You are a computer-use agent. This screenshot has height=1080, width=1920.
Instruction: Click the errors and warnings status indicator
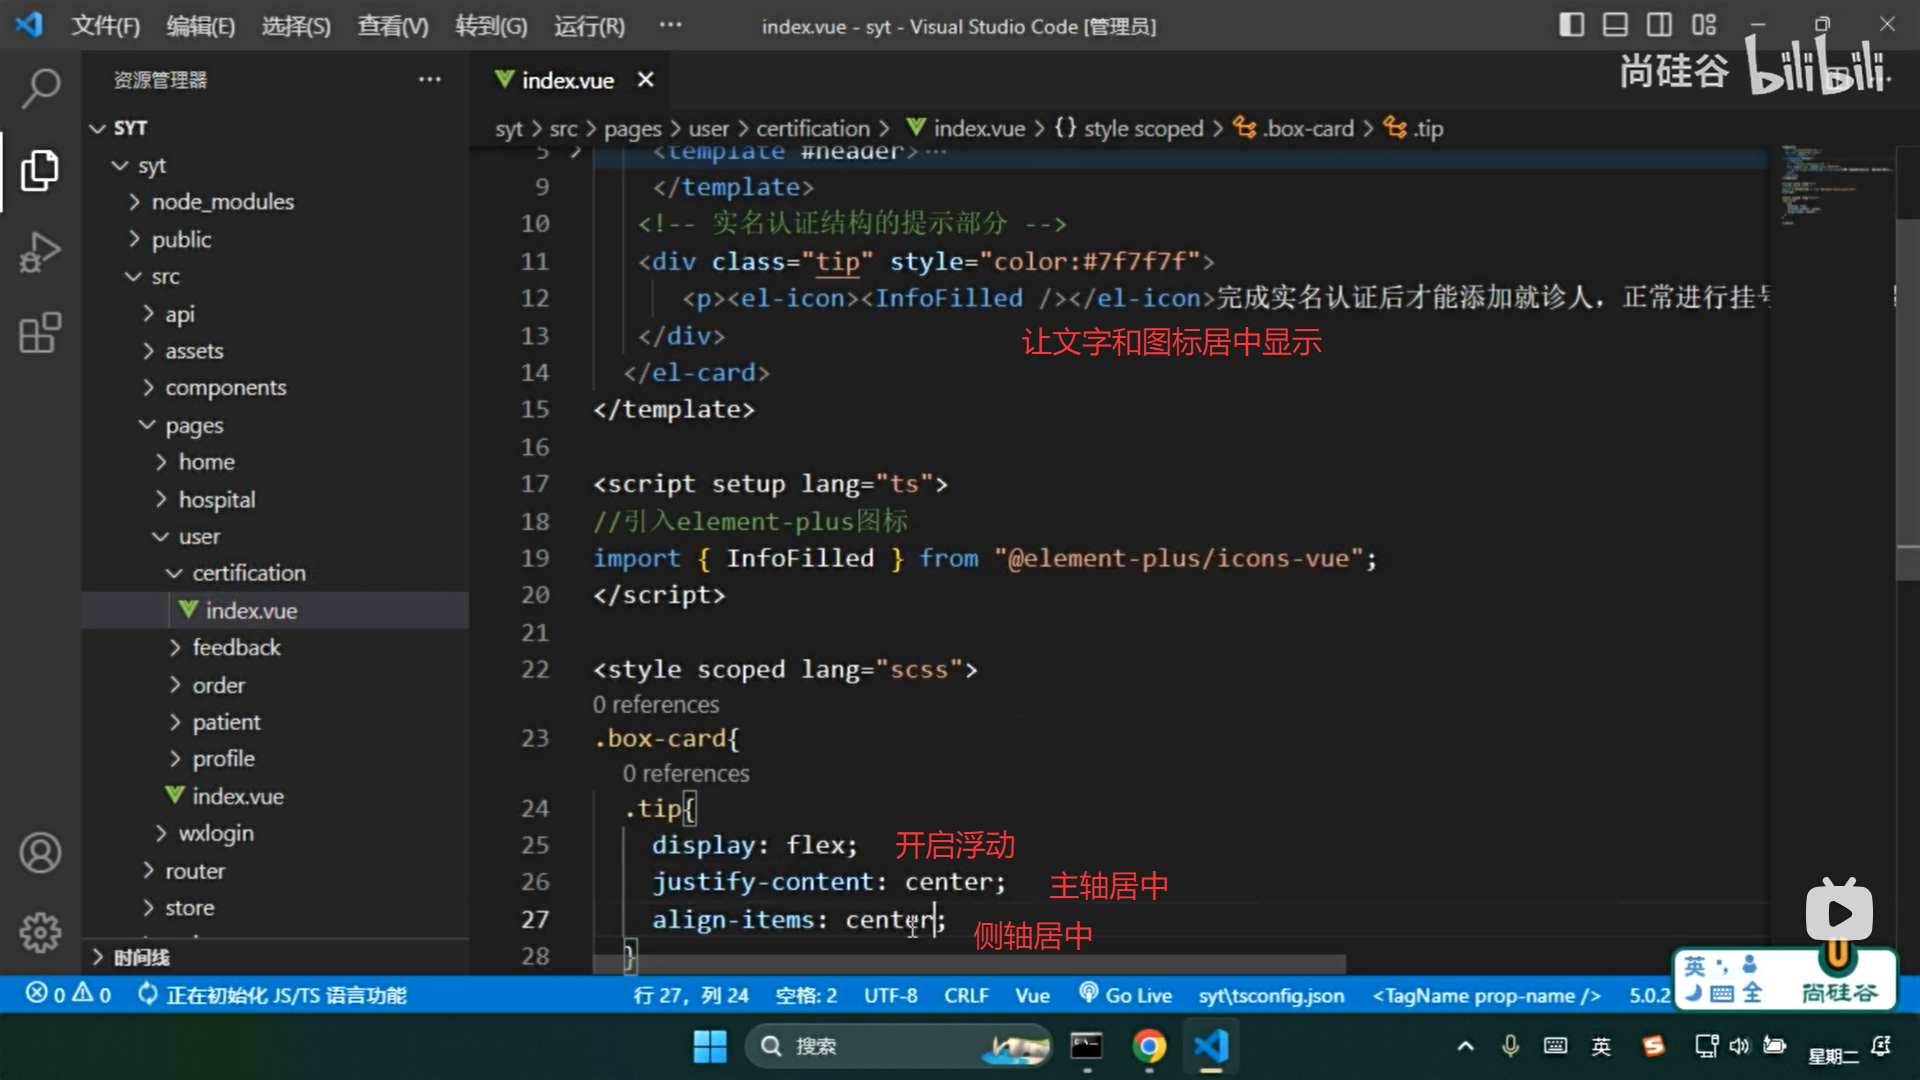pyautogui.click(x=68, y=995)
